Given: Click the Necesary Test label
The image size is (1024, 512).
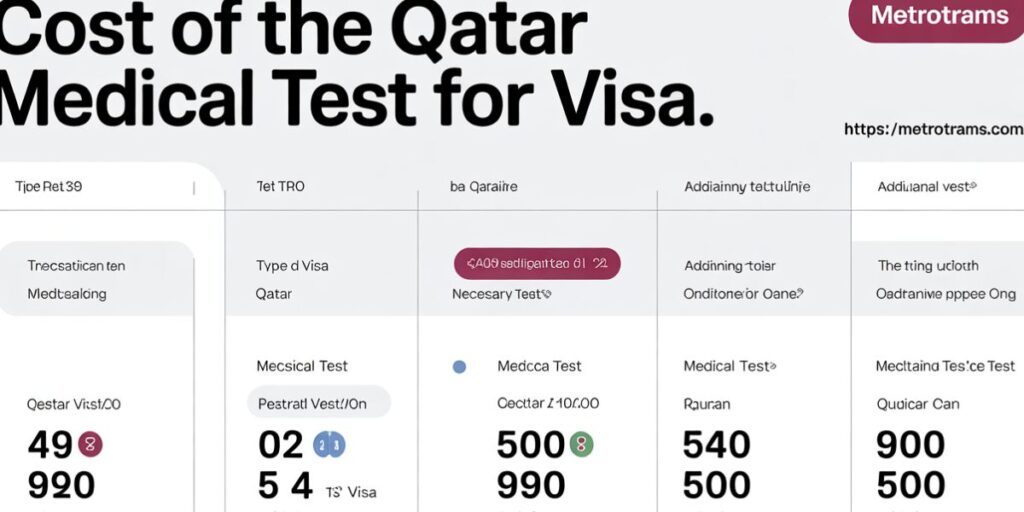Looking at the screenshot, I should click(502, 295).
